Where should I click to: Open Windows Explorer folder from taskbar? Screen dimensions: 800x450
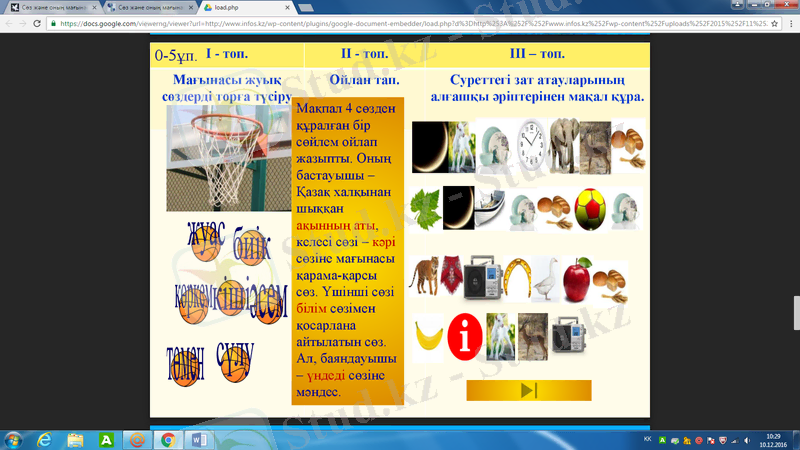tap(75, 439)
